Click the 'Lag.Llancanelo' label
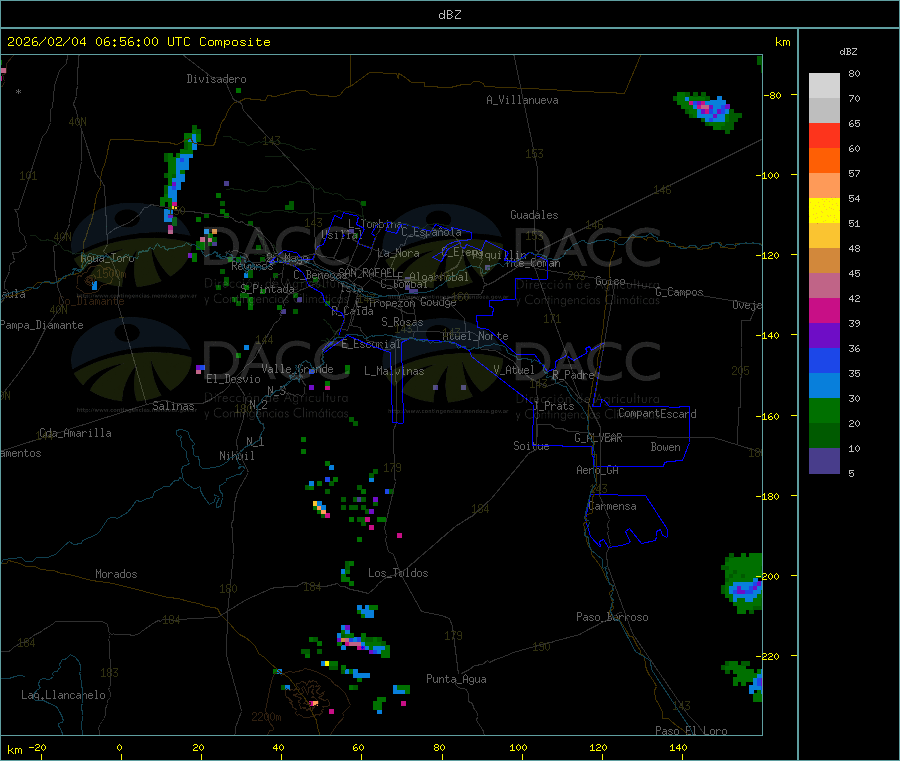Viewport: 900px width, 761px height. pyautogui.click(x=63, y=695)
